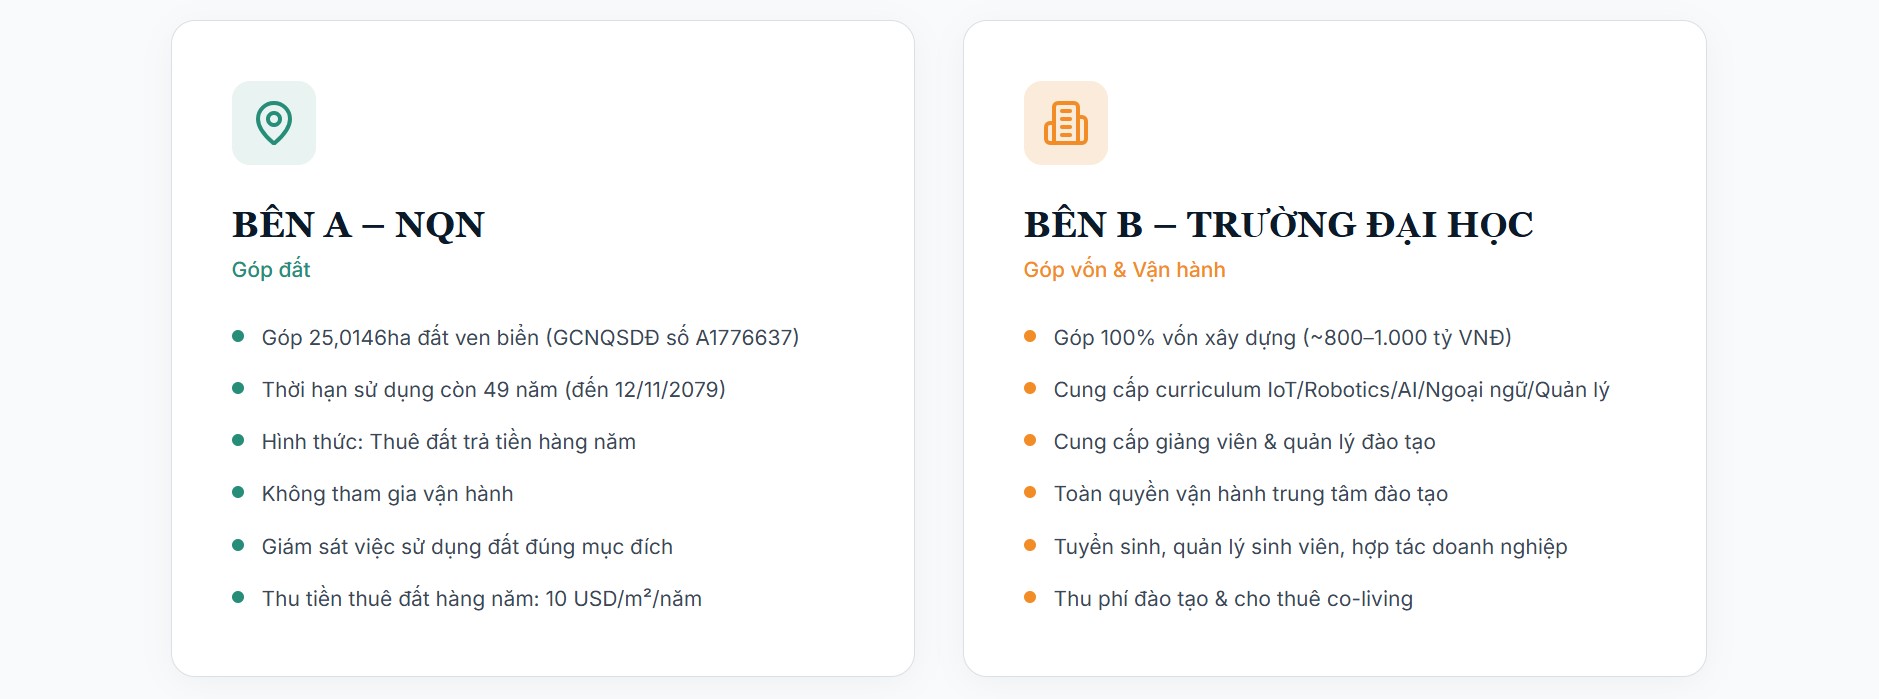The width and height of the screenshot is (1879, 699).
Task: Click the orange Góp vốn & Vận hành subtitle
Action: click(1124, 270)
